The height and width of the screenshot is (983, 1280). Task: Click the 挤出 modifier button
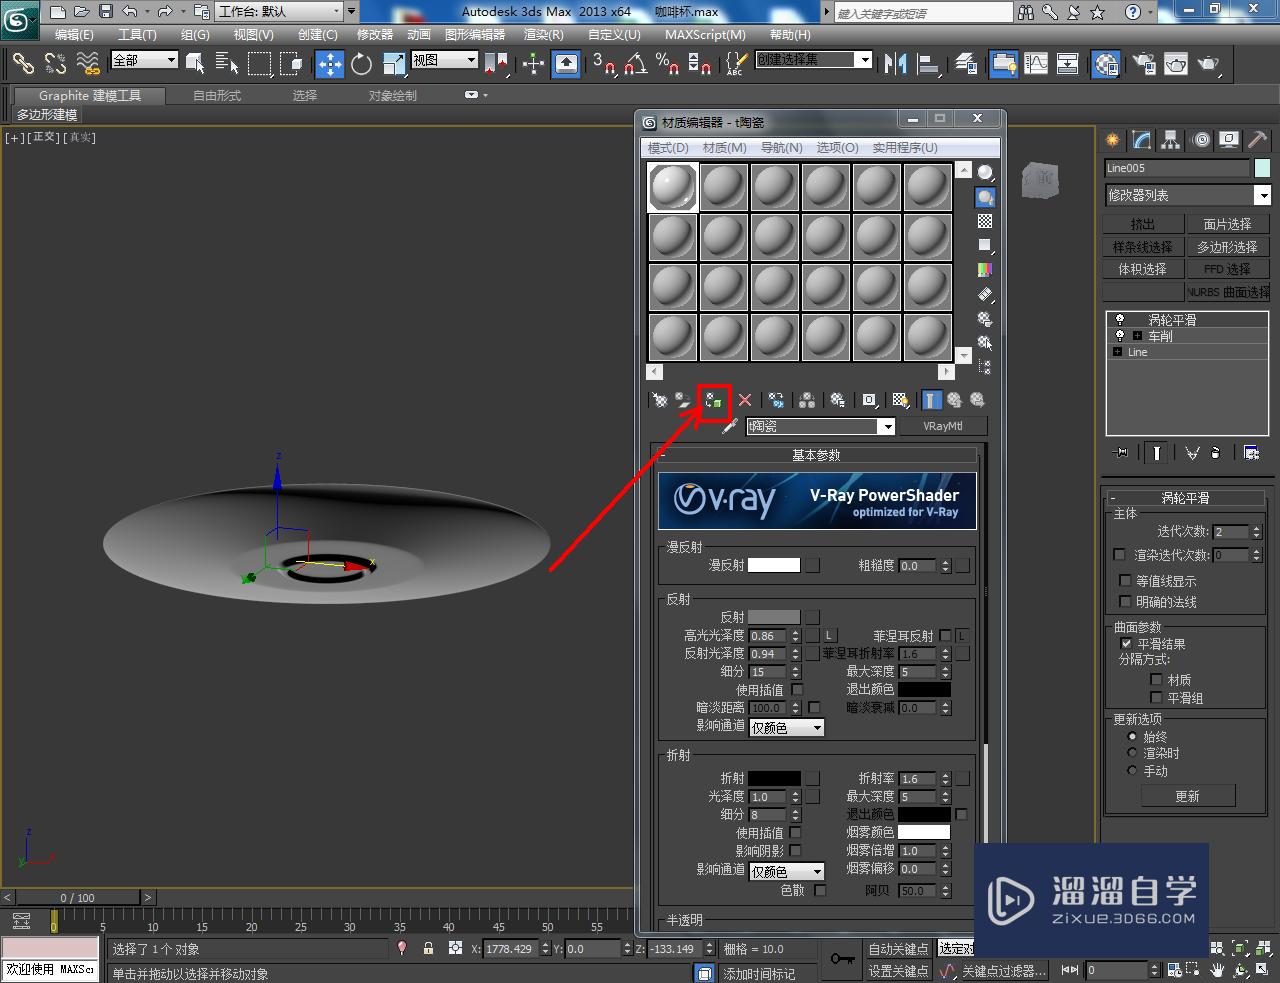click(x=1142, y=224)
